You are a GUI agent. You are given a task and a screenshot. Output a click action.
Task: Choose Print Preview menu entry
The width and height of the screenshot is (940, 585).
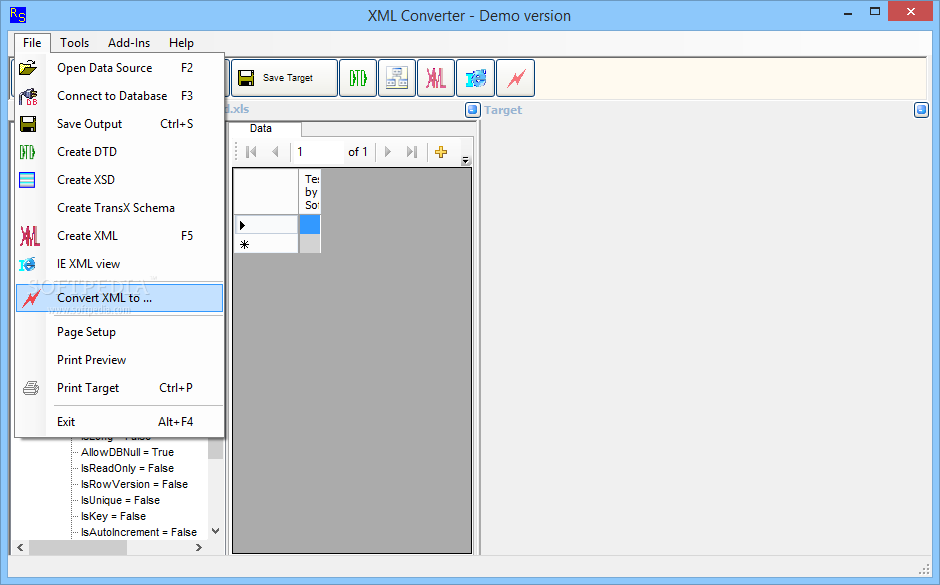pyautogui.click(x=119, y=360)
